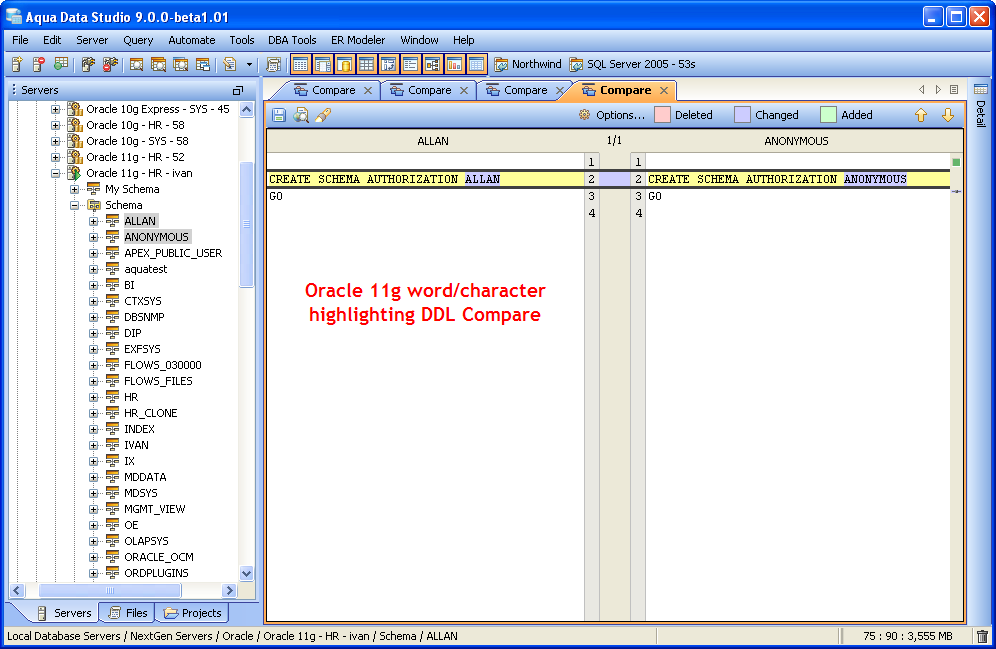This screenshot has width=996, height=649.
Task: Click the Options... button
Action: pyautogui.click(x=620, y=115)
